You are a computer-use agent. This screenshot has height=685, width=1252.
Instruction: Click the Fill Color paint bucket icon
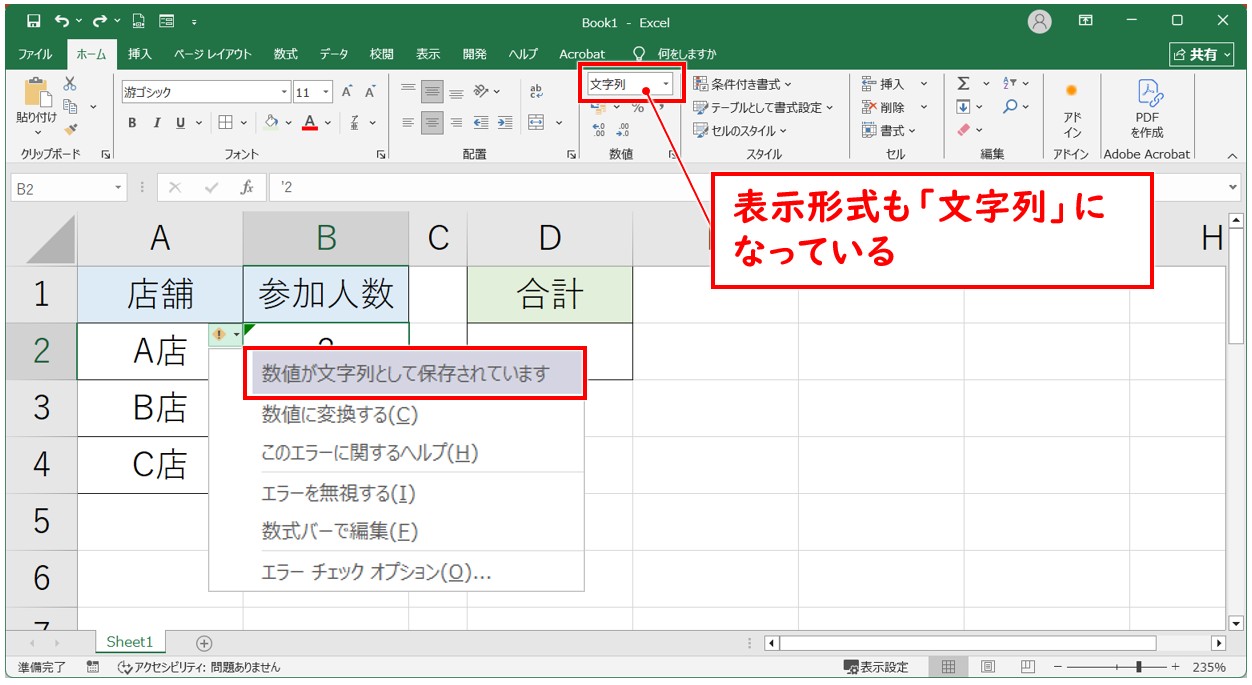tap(271, 122)
